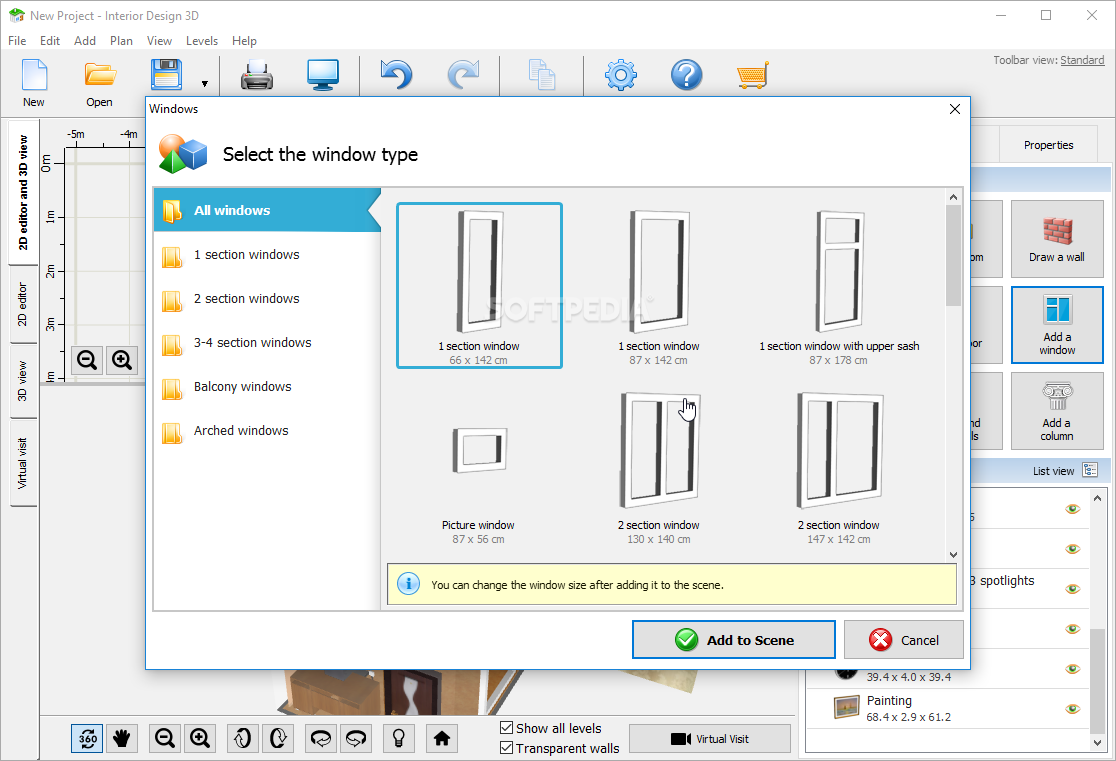Zoom out in the 2D editor
The image size is (1116, 761).
coord(88,360)
